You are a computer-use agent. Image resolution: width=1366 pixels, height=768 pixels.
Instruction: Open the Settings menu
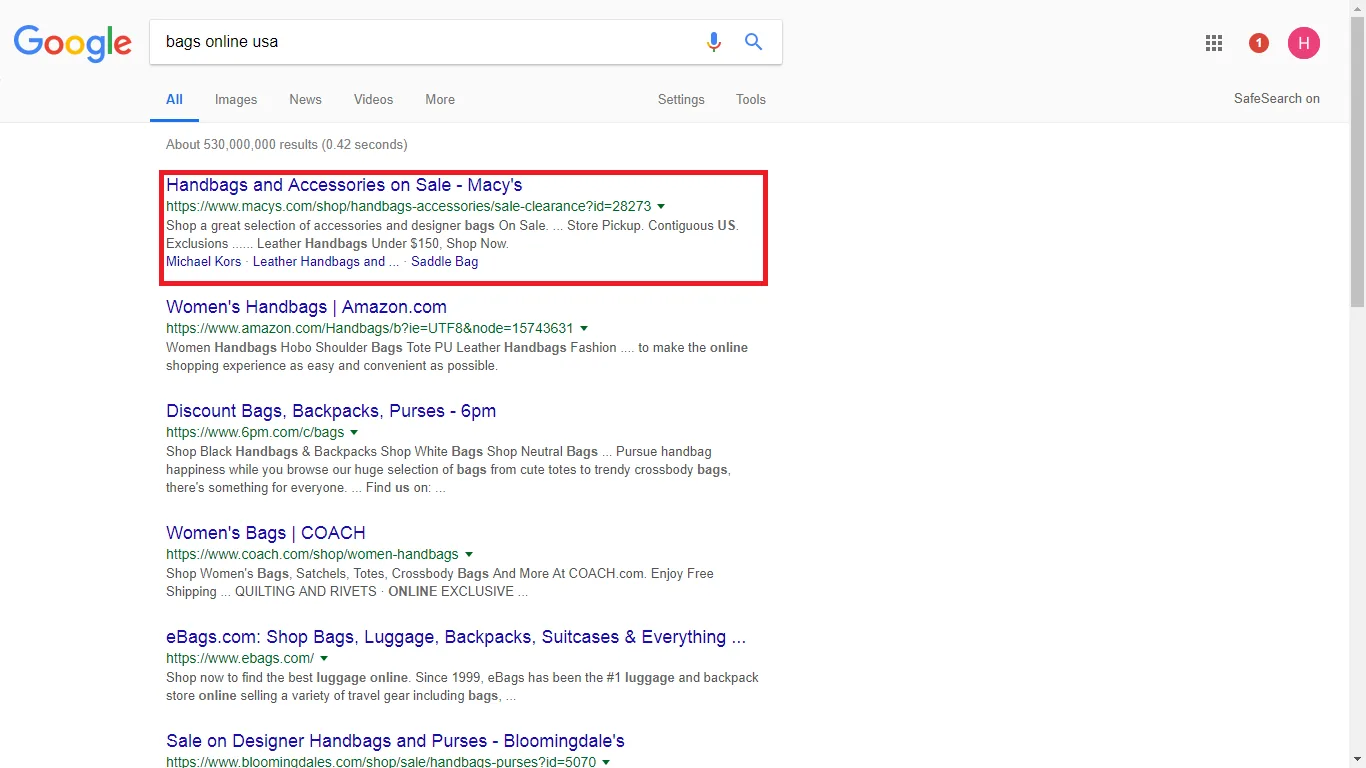click(x=681, y=99)
